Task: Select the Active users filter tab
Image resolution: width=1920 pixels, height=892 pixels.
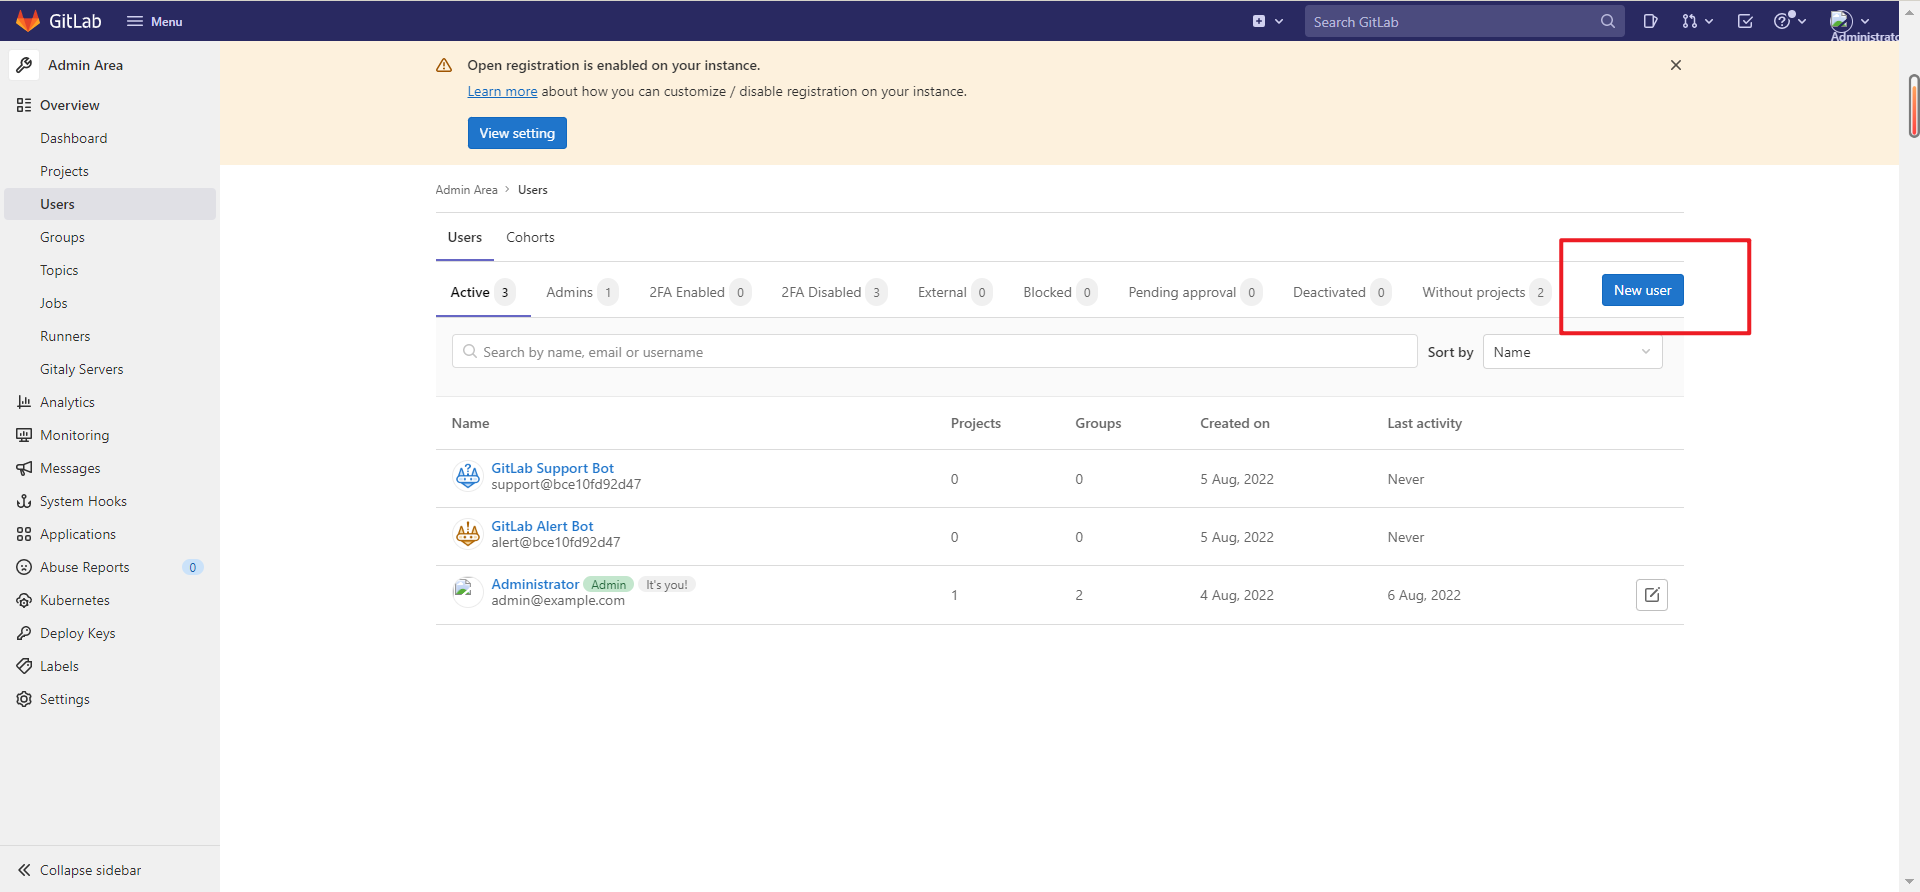Action: [483, 292]
